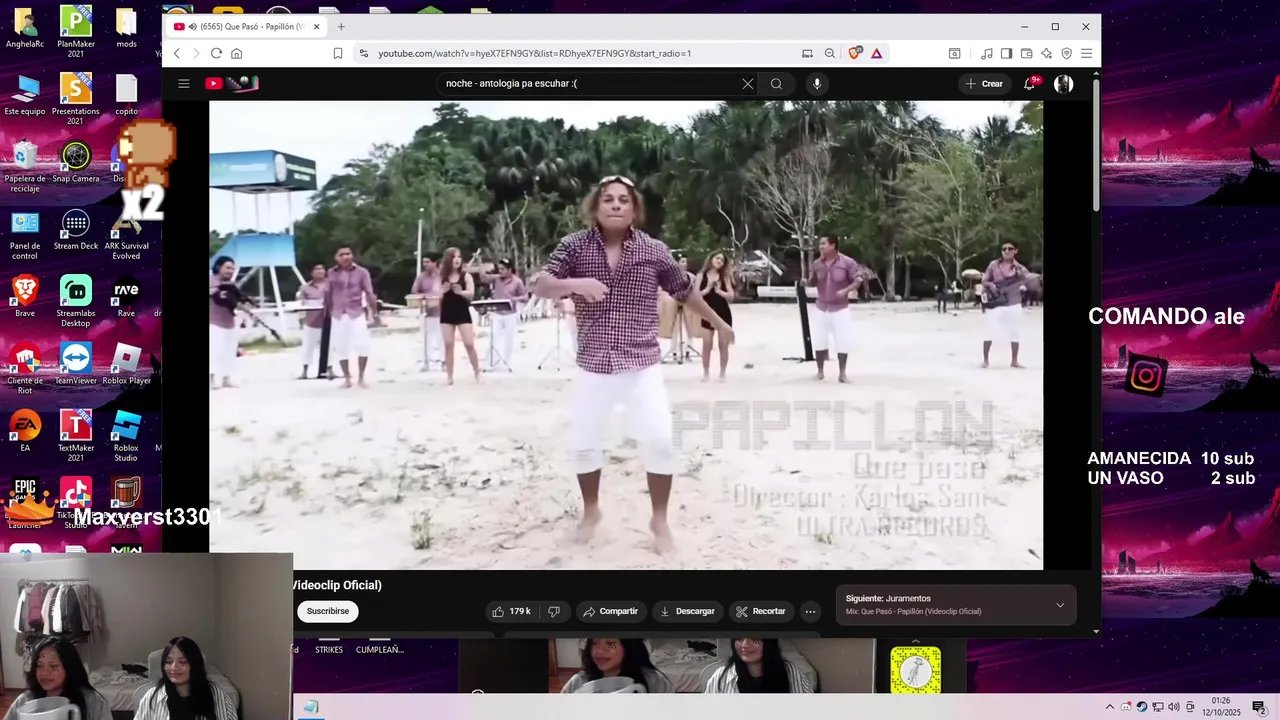Select the Presentations 2021 desktop icon

click(76, 100)
